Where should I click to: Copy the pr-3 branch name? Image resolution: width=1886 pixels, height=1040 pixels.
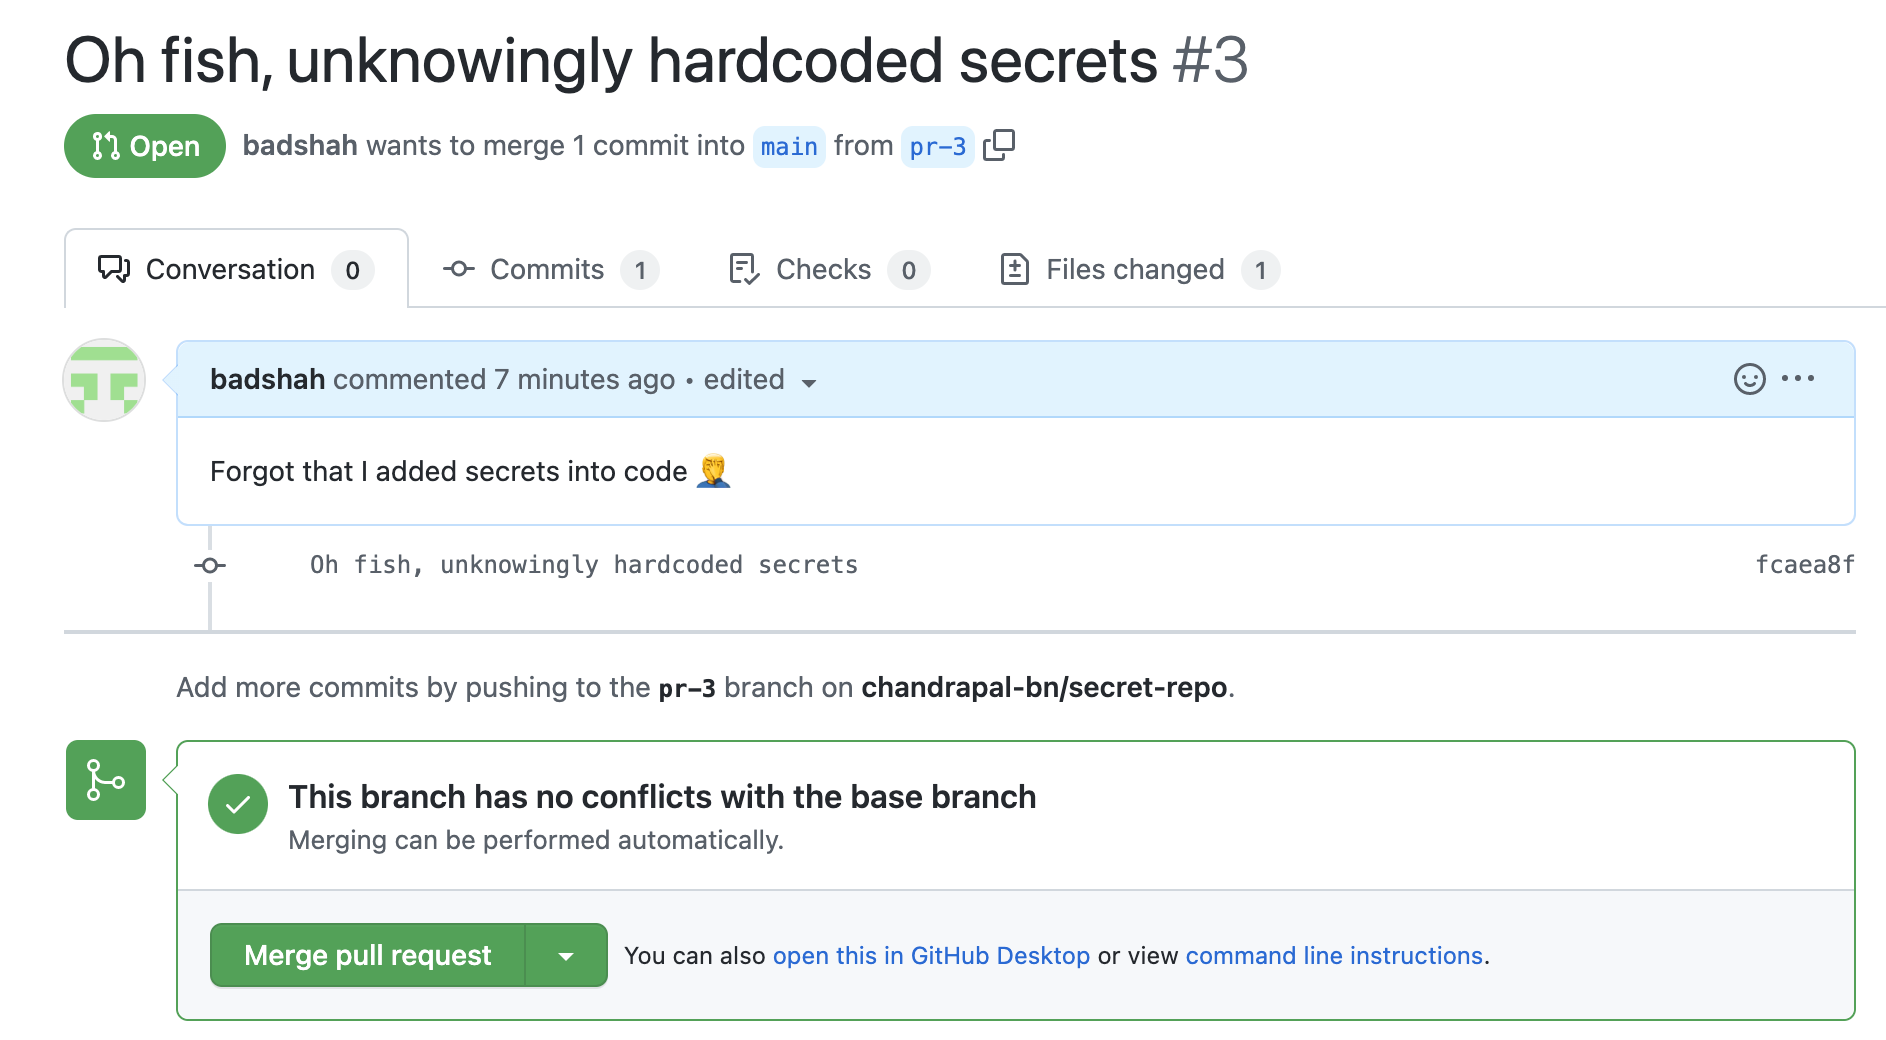[999, 145]
